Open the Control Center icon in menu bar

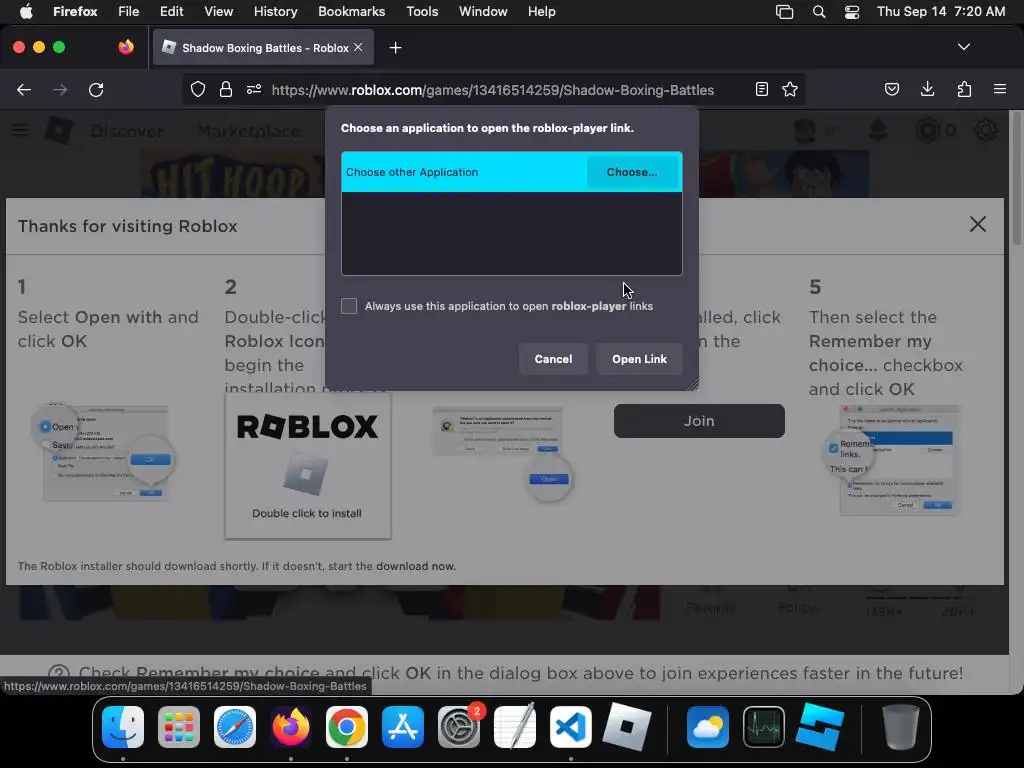[x=852, y=12]
